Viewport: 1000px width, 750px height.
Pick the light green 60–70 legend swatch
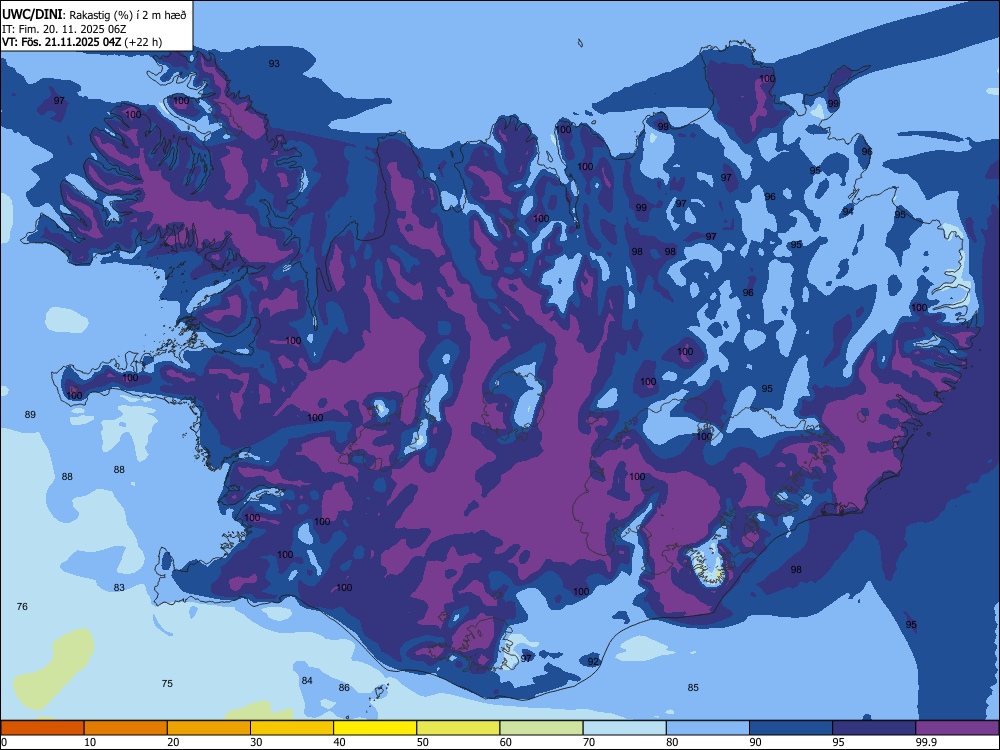coord(541,728)
